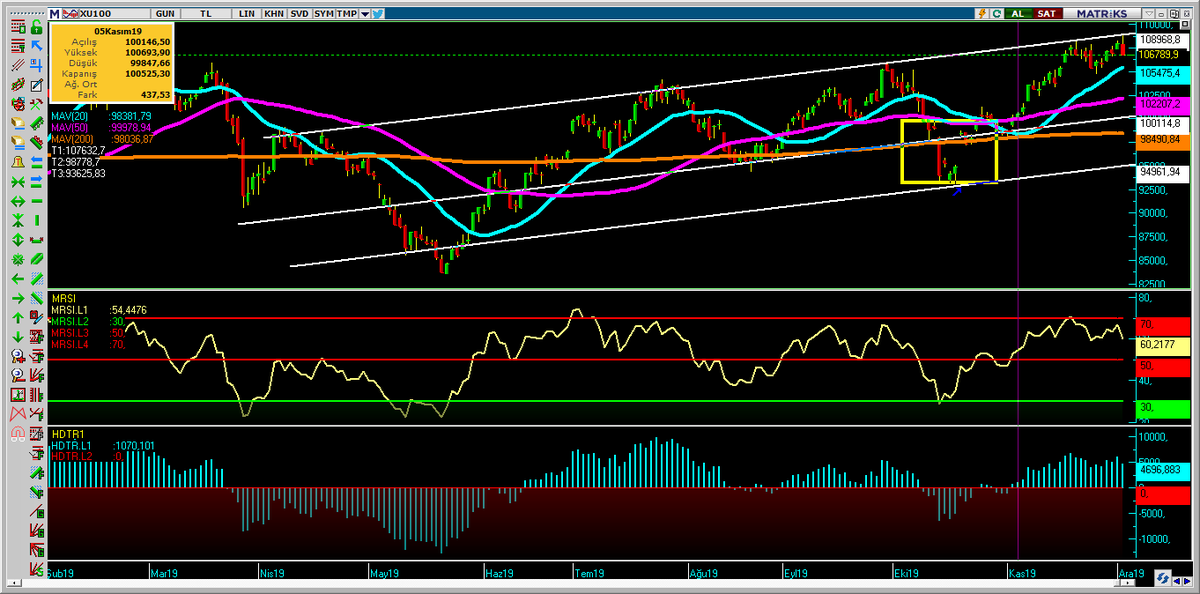
Task: Select the blue horizontal line tool
Action: (x=36, y=200)
